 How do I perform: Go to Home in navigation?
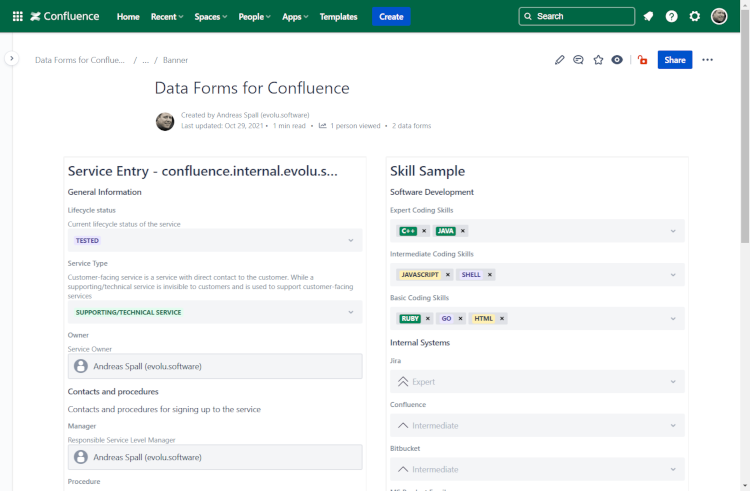click(x=128, y=17)
